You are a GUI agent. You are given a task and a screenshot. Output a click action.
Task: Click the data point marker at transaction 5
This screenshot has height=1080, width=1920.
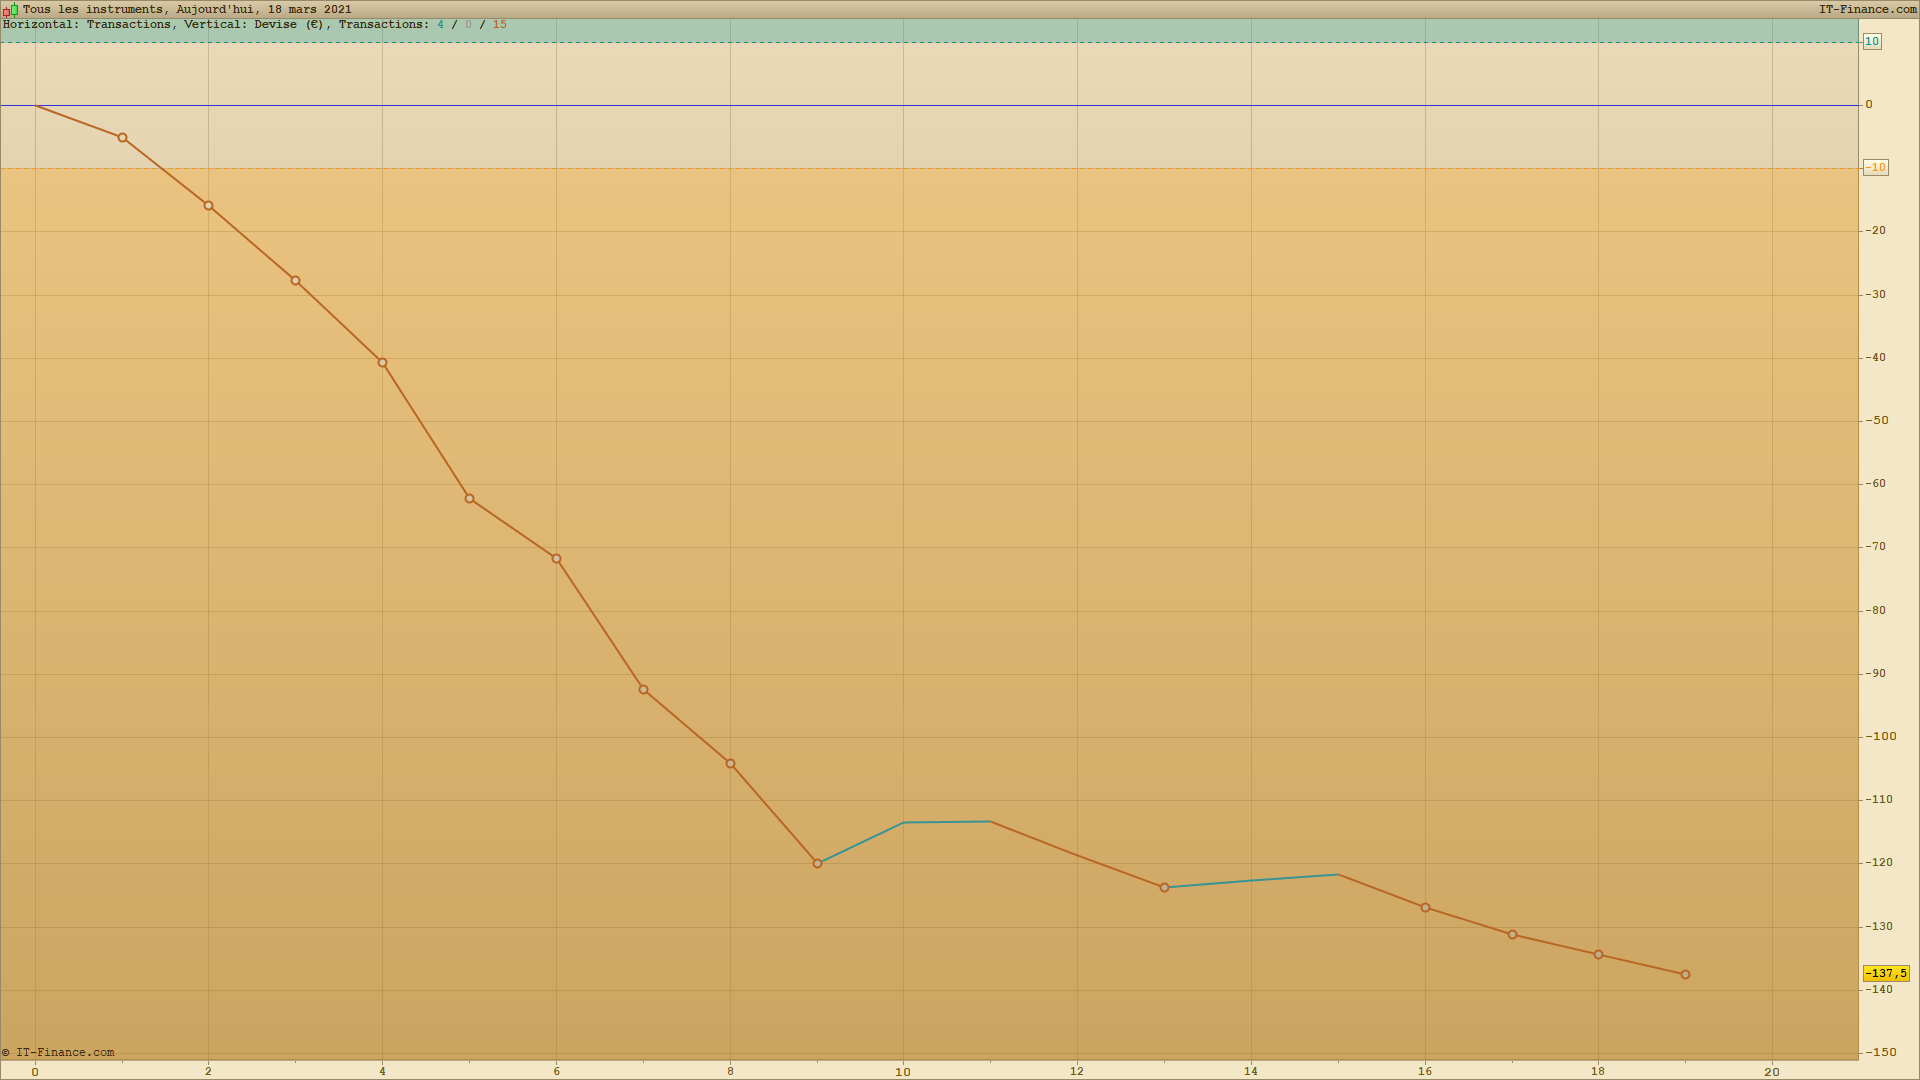click(x=469, y=498)
